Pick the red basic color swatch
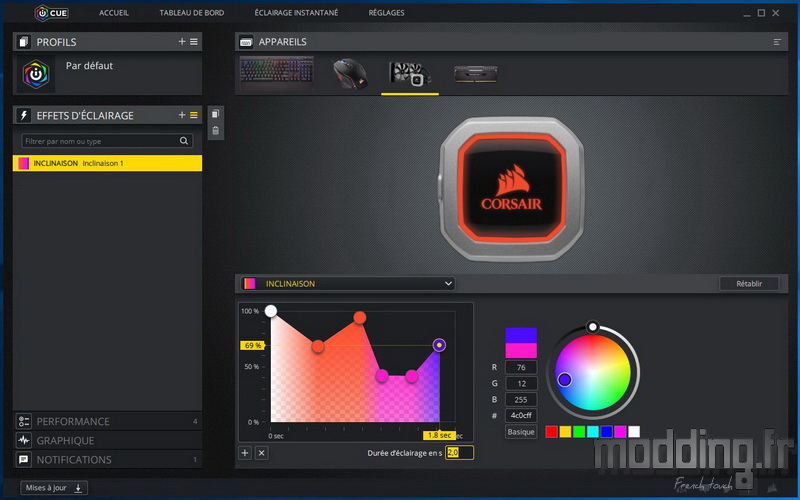This screenshot has height=500, width=800. click(x=552, y=432)
